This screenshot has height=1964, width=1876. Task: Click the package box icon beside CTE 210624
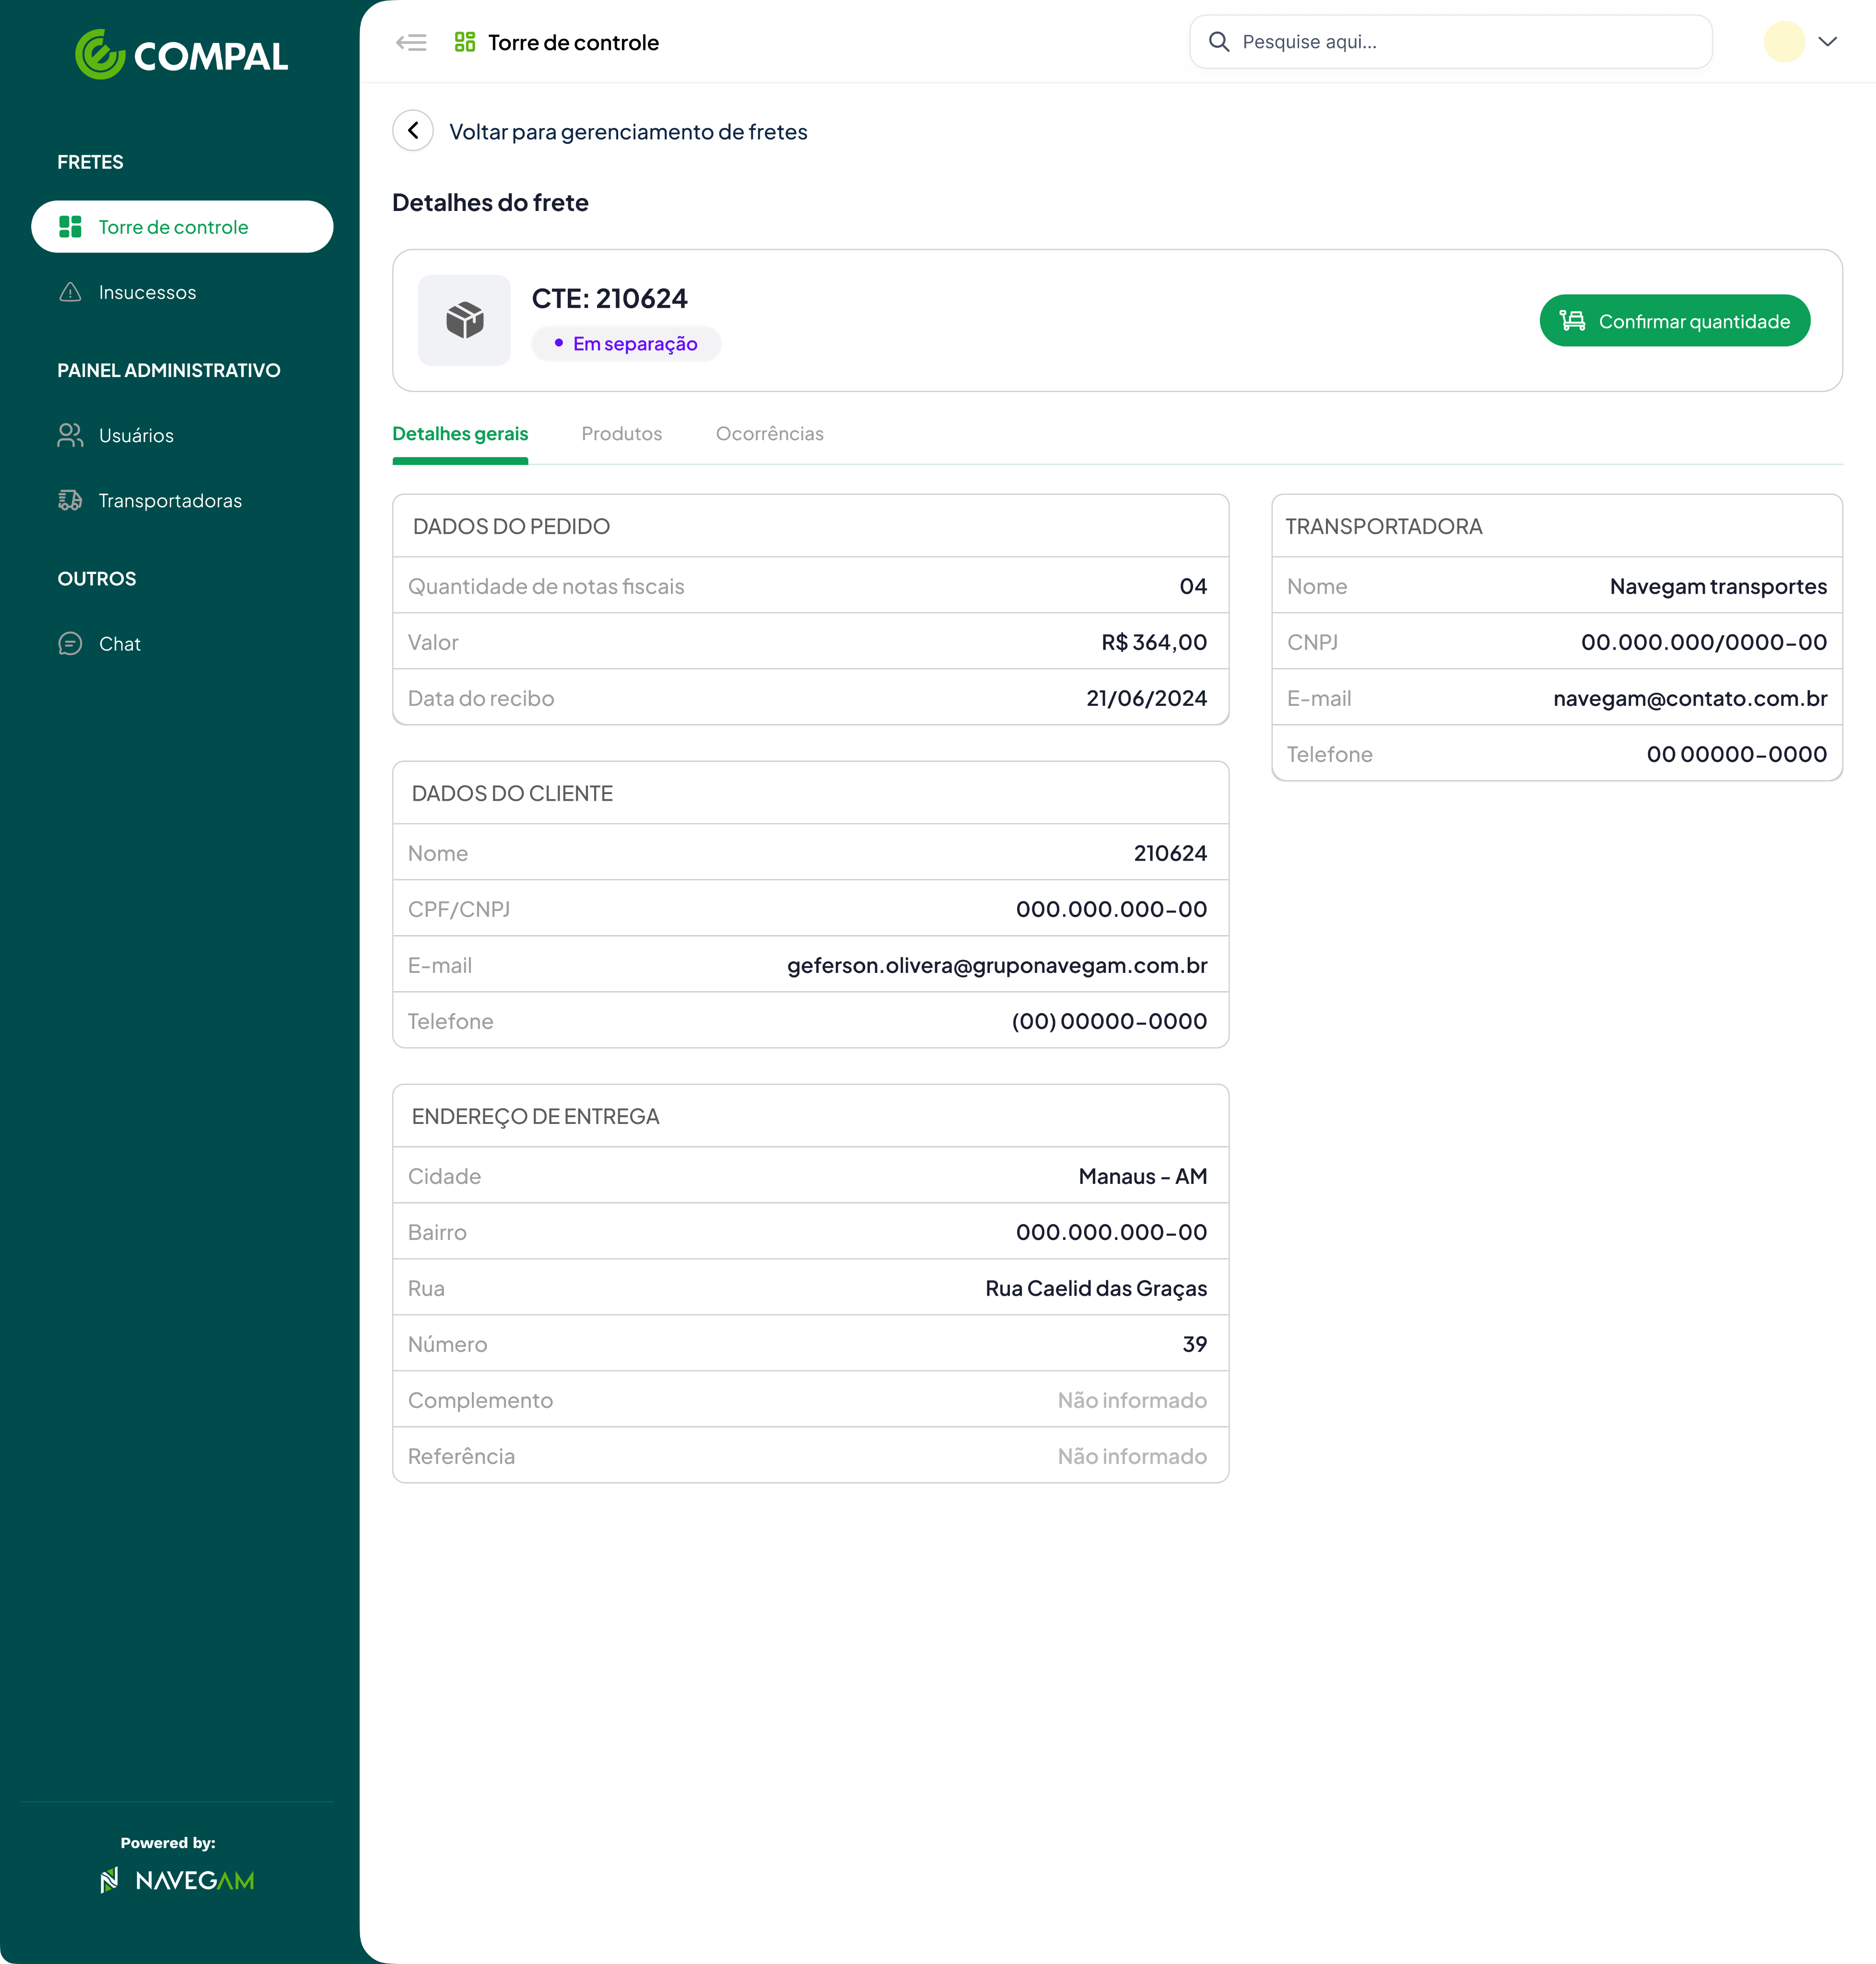[464, 320]
